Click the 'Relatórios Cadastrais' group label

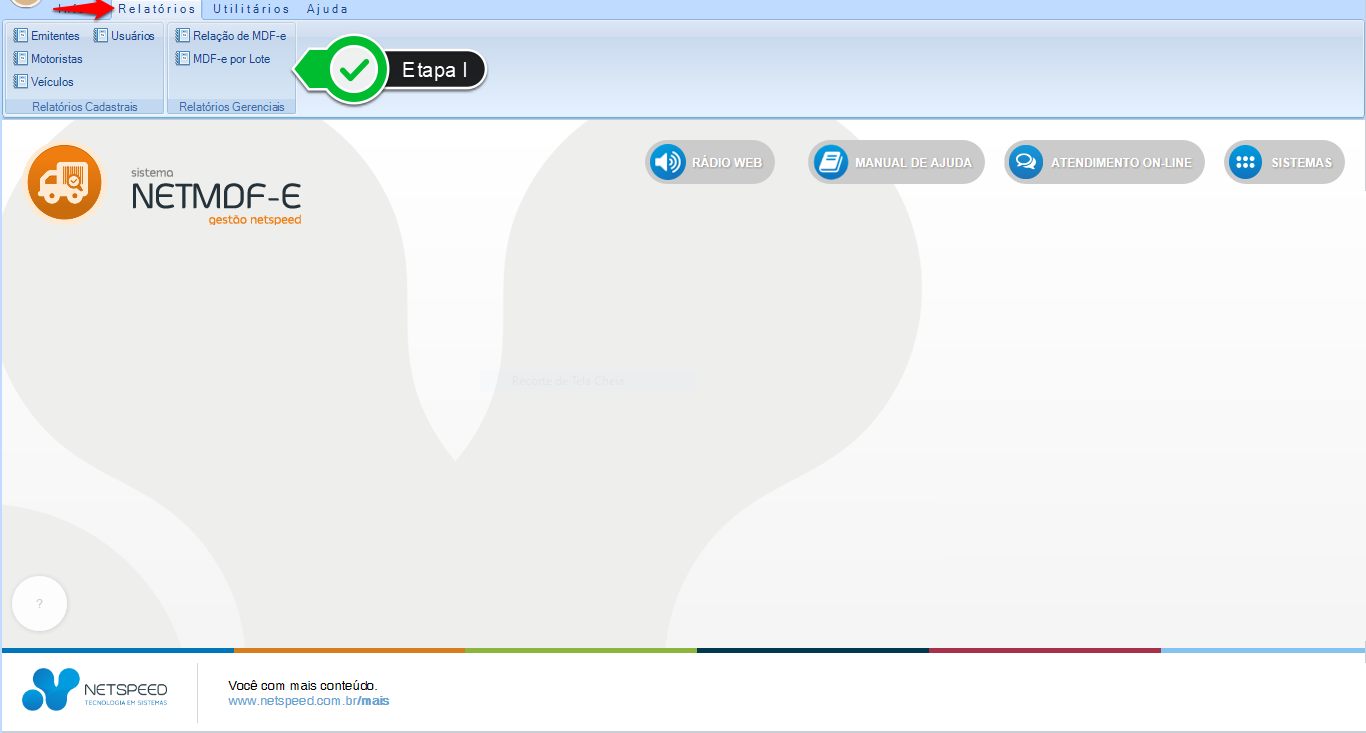[x=85, y=106]
